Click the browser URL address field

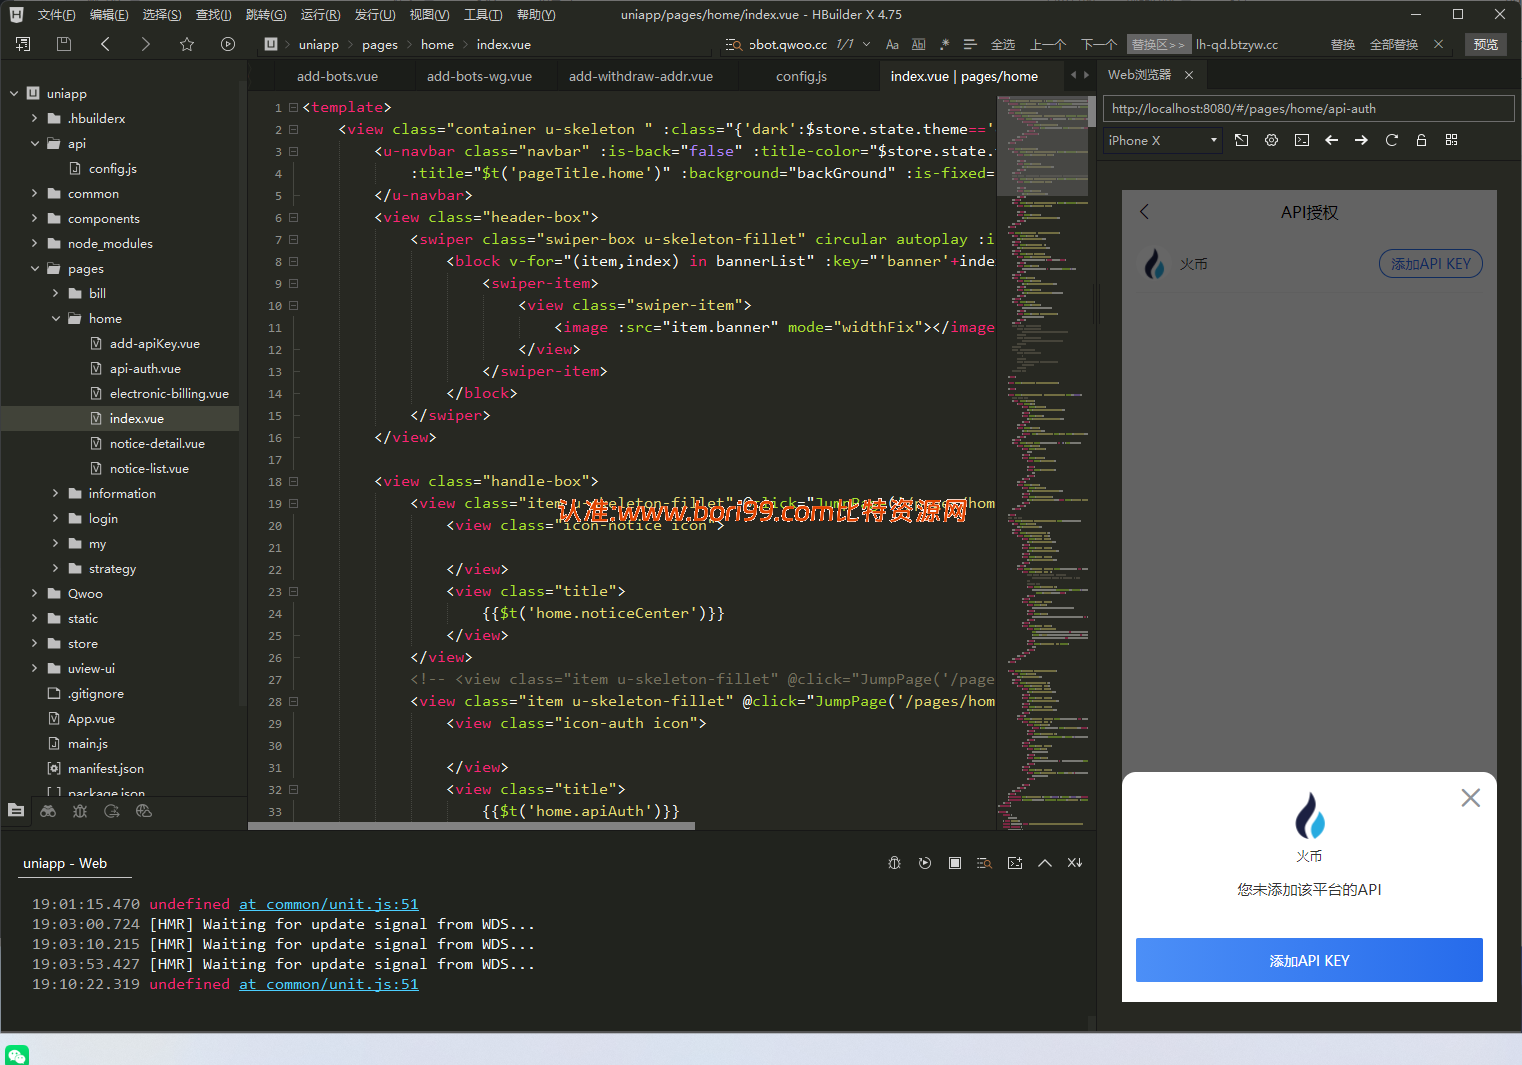click(x=1308, y=108)
